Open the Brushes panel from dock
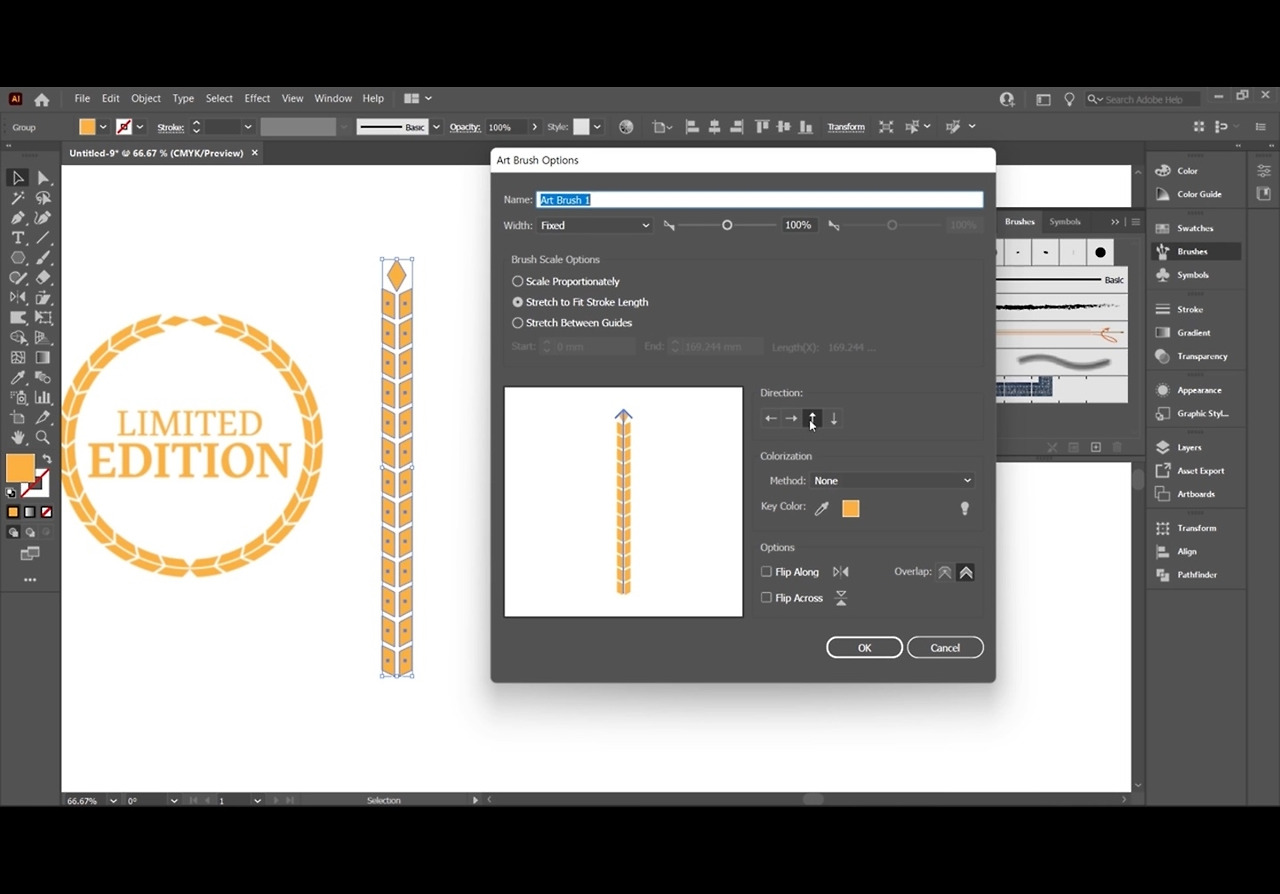 point(1194,252)
